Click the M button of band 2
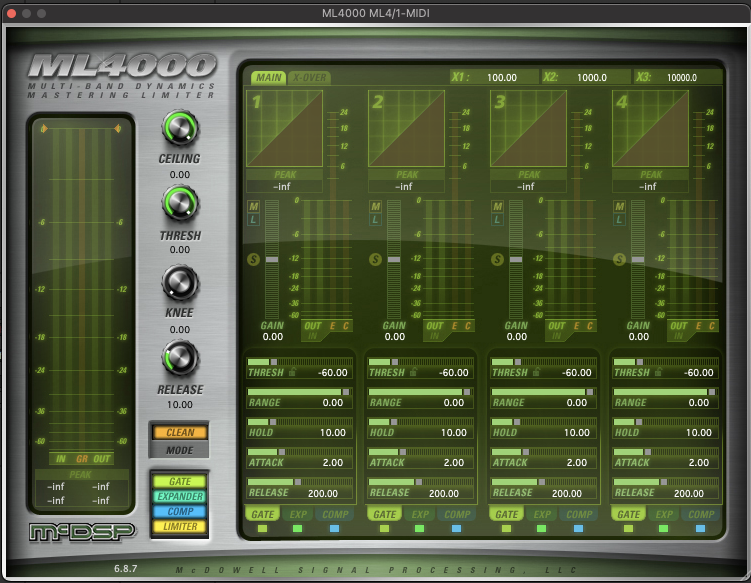Viewport: 751px width, 583px height. pos(376,206)
